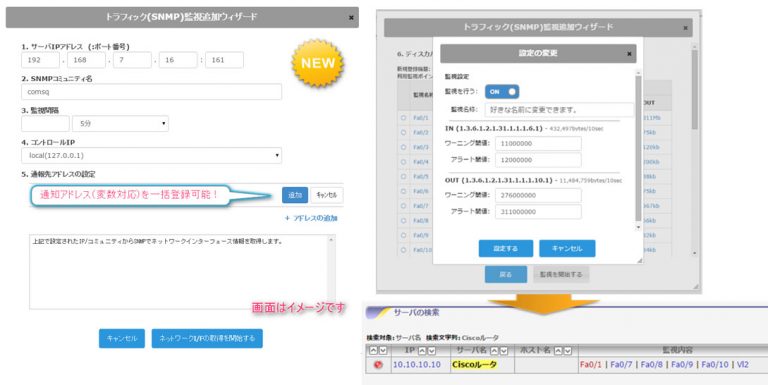The width and height of the screenshot is (768, 385).
Task: Open Fa0/8 link in 監視内容 column
Action: (x=651, y=365)
